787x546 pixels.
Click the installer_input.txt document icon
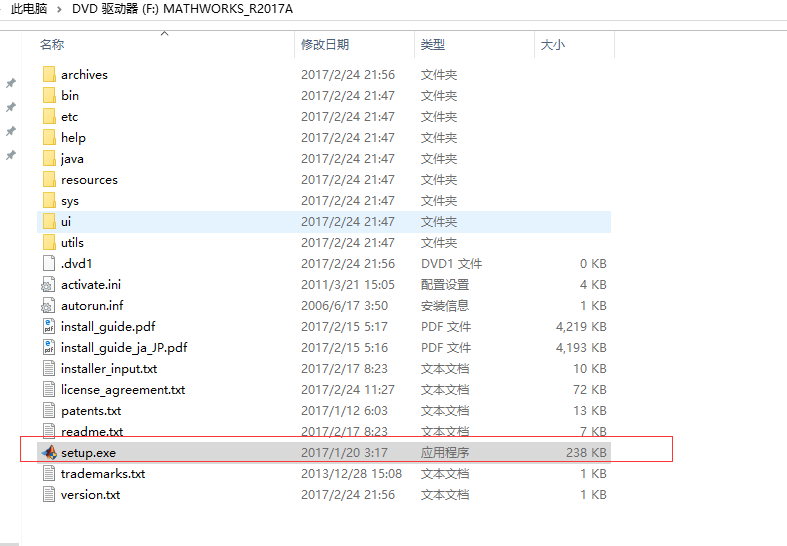click(49, 369)
